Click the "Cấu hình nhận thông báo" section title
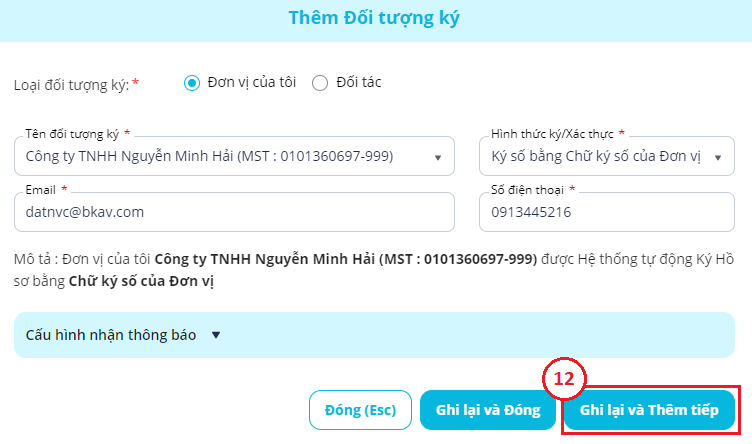 pyautogui.click(x=111, y=335)
